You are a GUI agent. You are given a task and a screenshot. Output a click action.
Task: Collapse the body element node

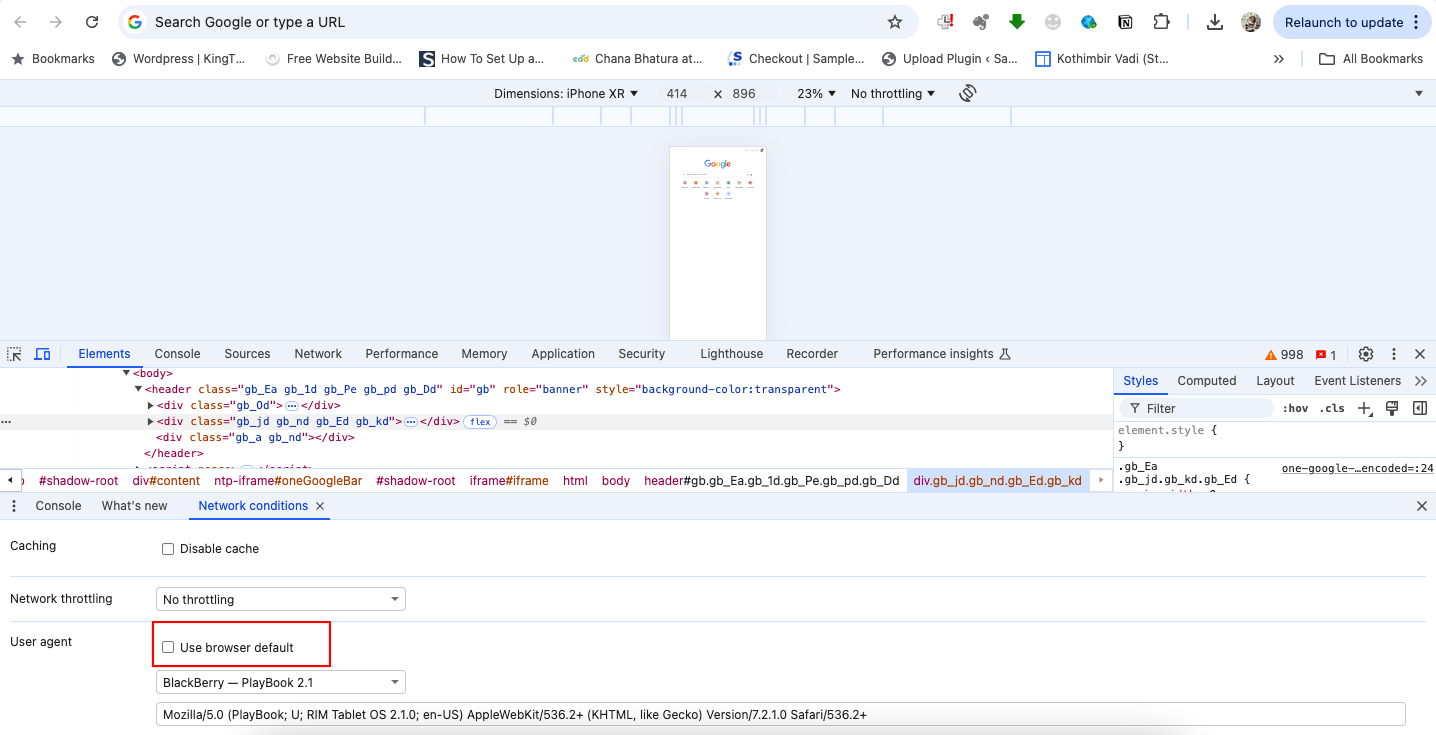[x=126, y=373]
